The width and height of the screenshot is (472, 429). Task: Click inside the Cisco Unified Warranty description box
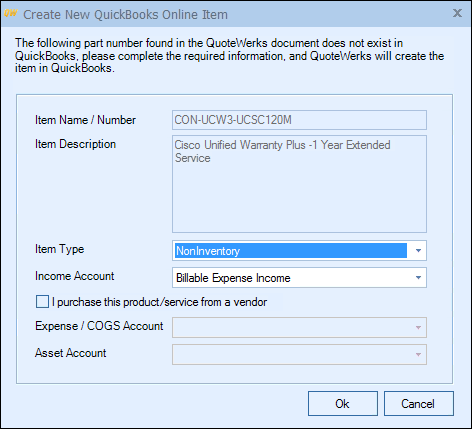tap(299, 184)
